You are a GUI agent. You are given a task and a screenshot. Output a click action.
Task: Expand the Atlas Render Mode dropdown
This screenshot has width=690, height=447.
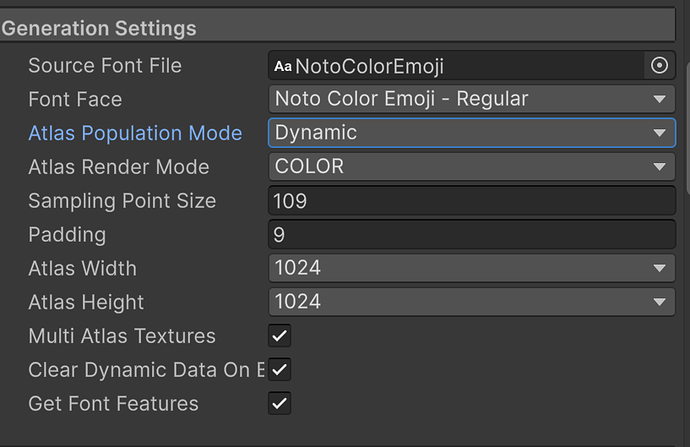click(x=471, y=167)
